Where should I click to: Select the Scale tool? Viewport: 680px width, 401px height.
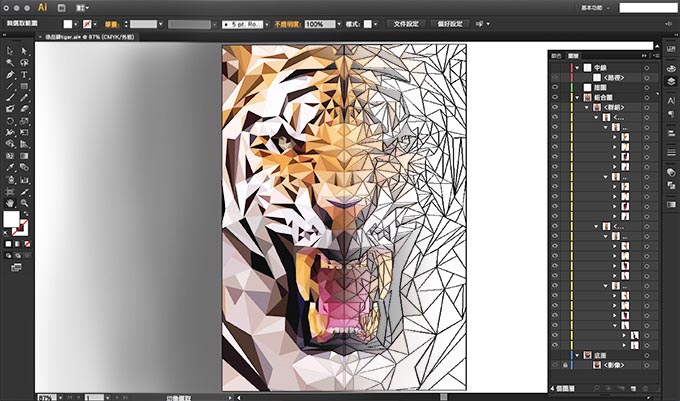(24, 121)
